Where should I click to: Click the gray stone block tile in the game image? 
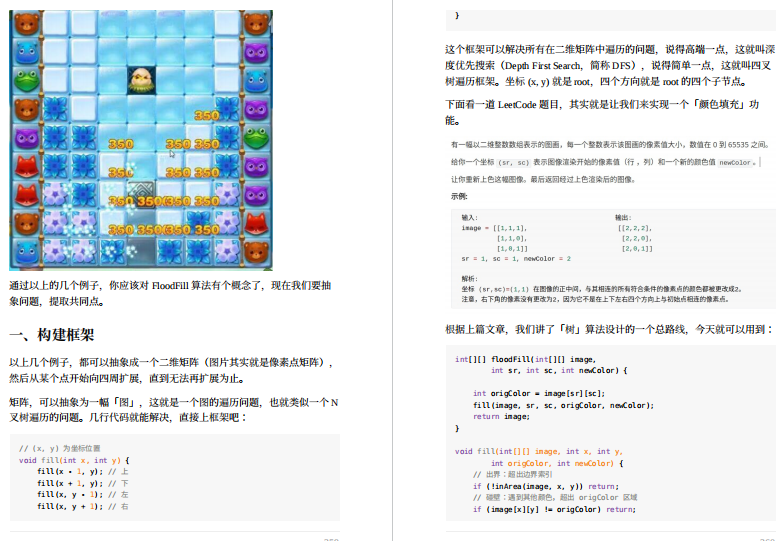pos(142,195)
